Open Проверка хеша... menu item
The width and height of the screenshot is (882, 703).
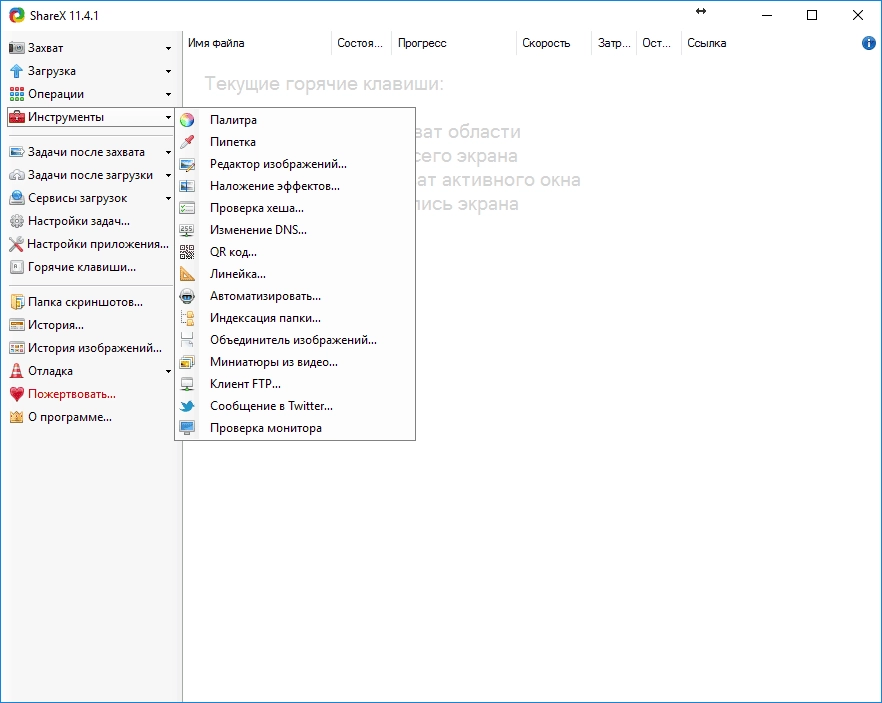[x=295, y=208]
